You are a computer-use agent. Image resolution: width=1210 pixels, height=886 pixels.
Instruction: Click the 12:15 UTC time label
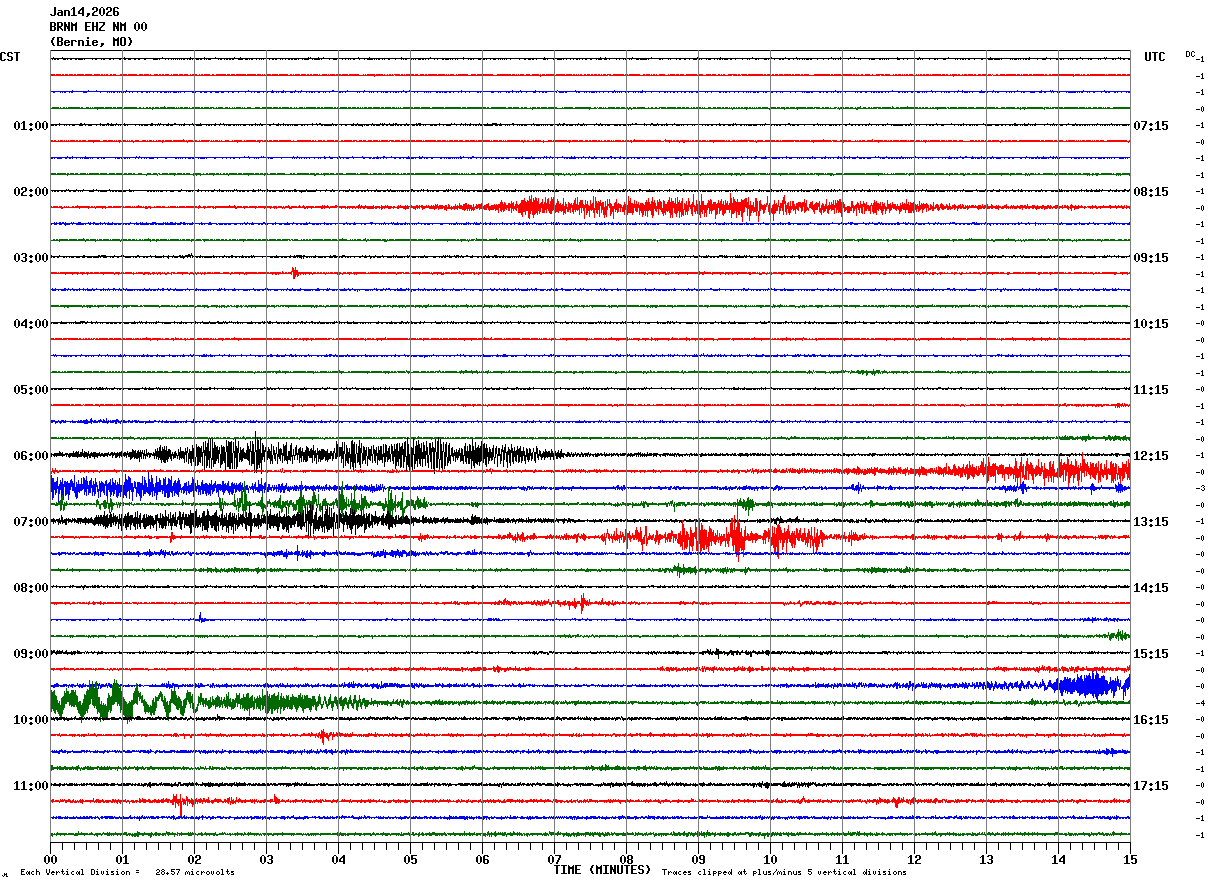pyautogui.click(x=1151, y=456)
